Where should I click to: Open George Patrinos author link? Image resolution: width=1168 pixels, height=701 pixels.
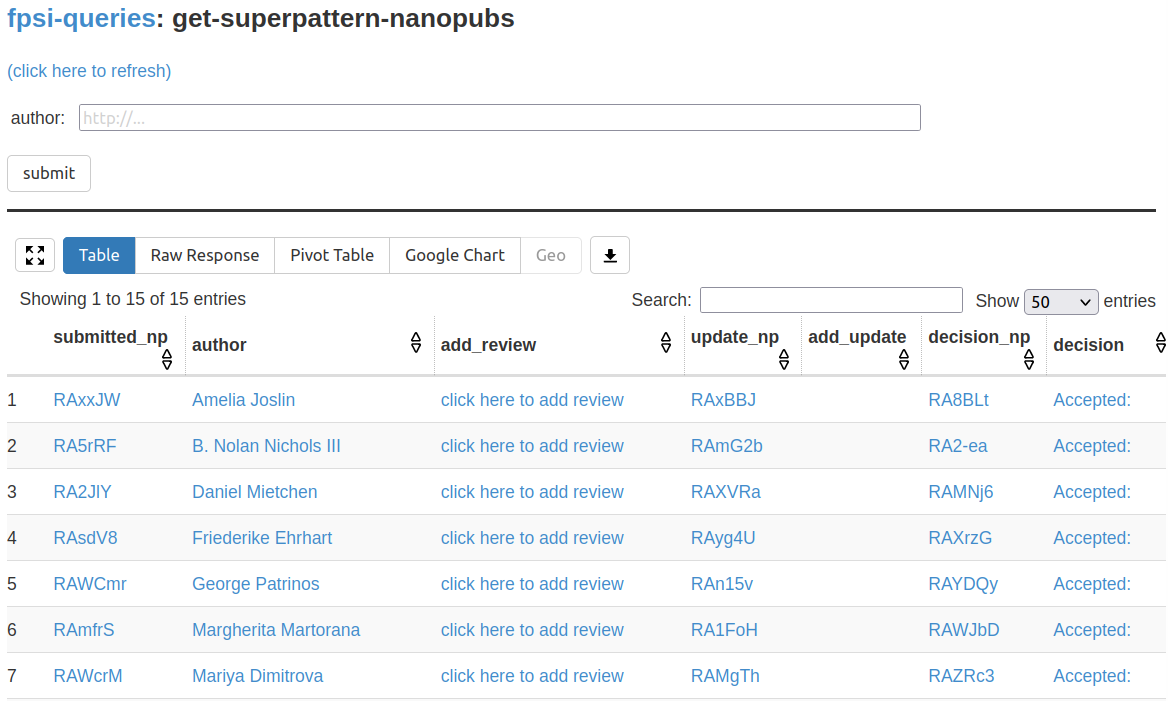(x=256, y=584)
